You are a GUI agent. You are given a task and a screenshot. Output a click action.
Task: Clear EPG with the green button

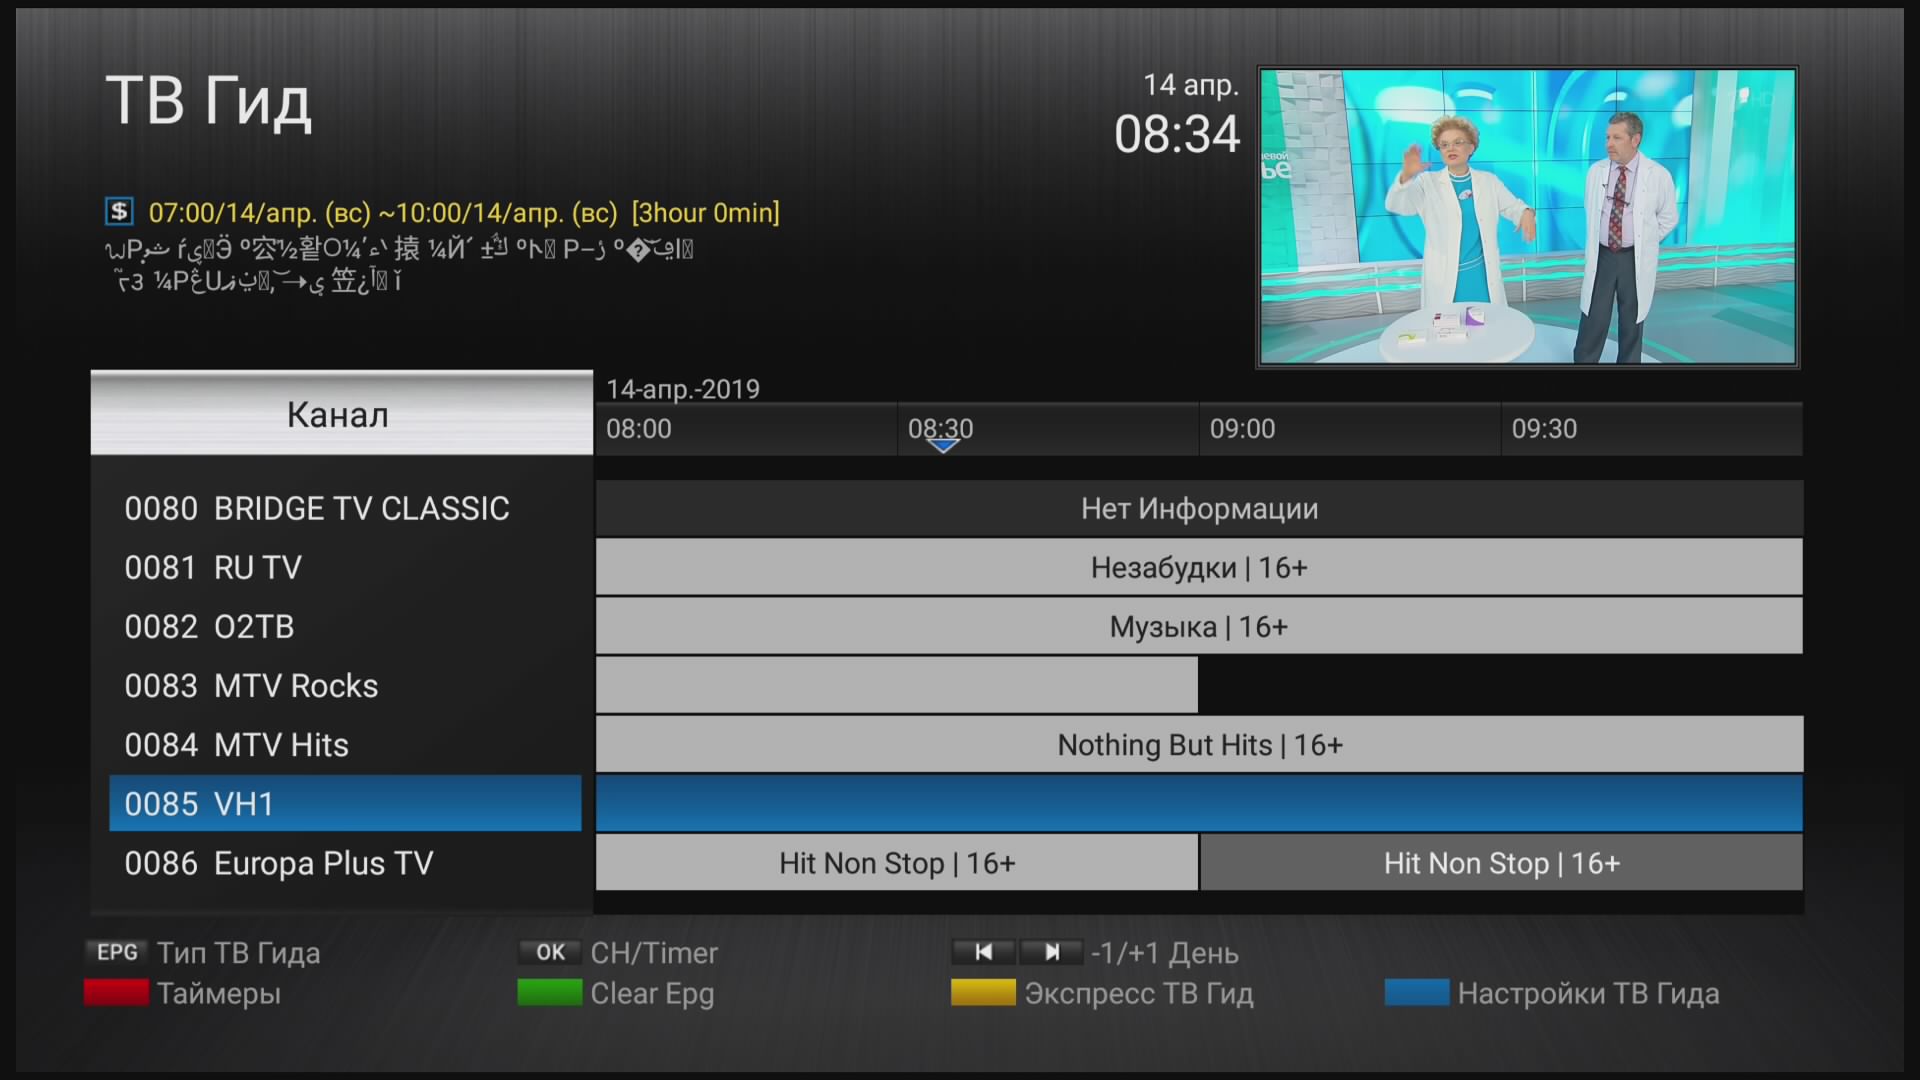(549, 992)
